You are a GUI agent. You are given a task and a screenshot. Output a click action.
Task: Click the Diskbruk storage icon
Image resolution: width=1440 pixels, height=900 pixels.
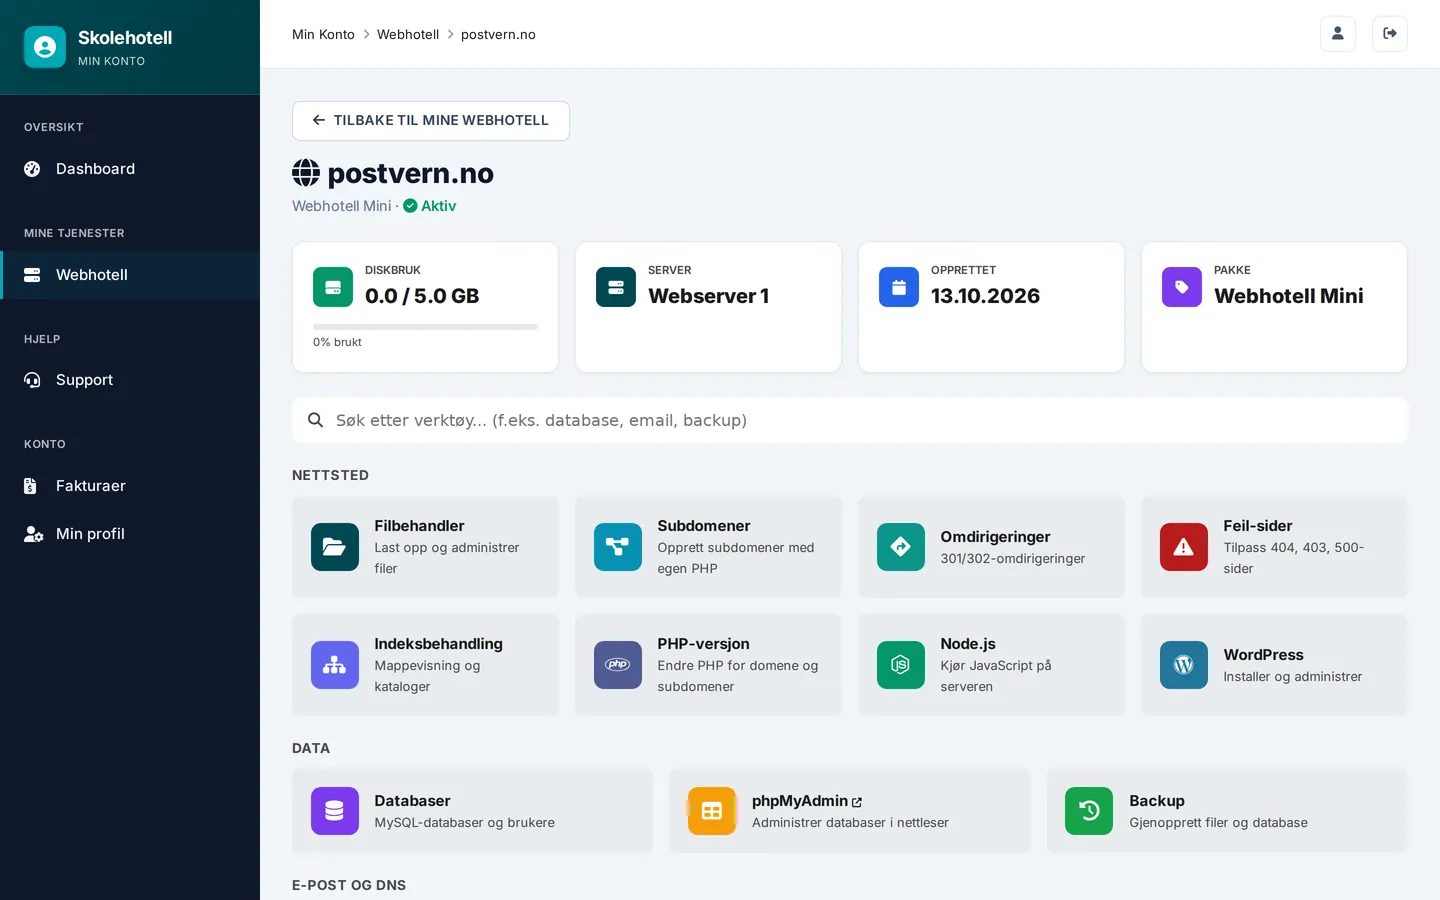(333, 287)
